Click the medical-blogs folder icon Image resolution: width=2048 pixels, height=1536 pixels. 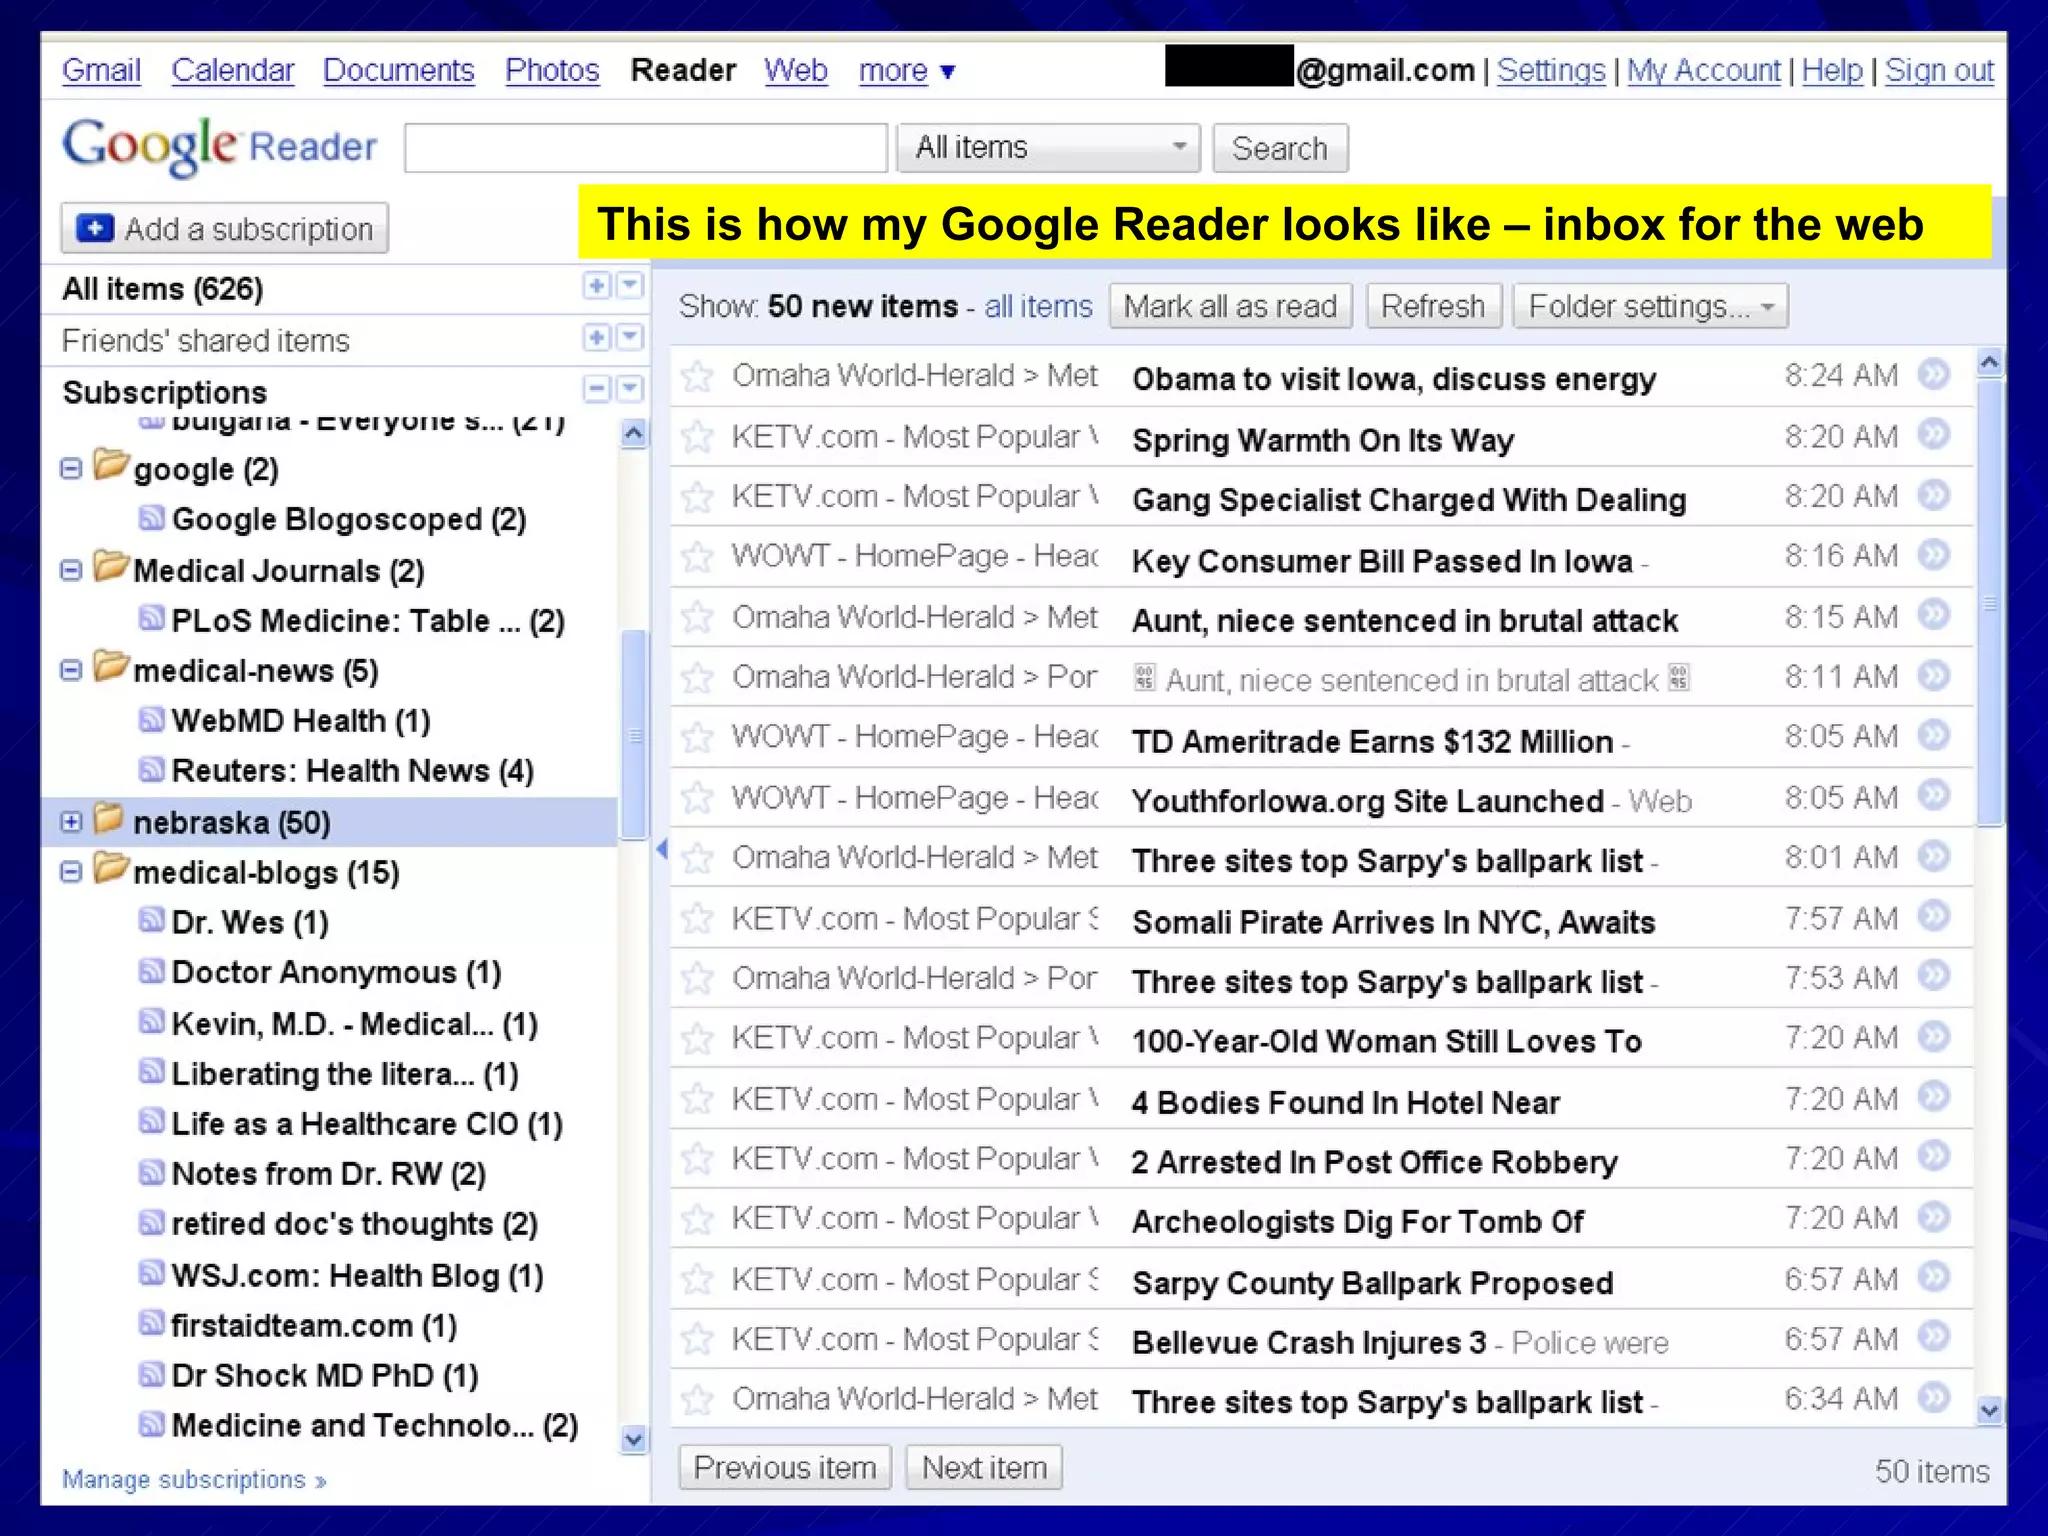tap(111, 867)
